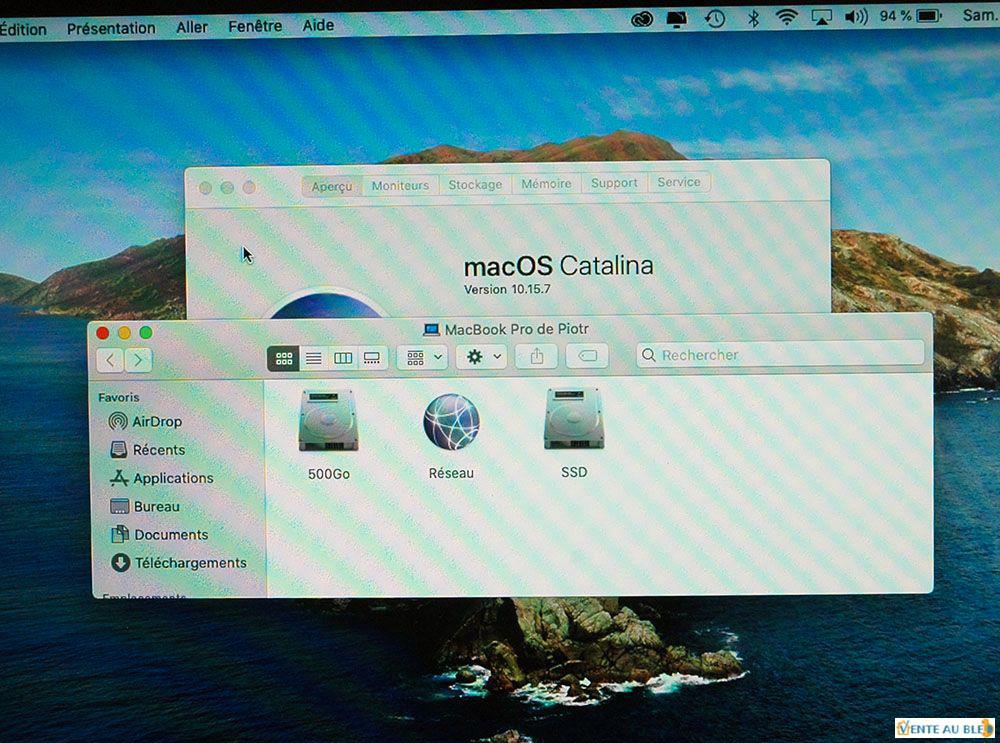Switch Finder to gallery view
1000x743 pixels.
tap(372, 358)
